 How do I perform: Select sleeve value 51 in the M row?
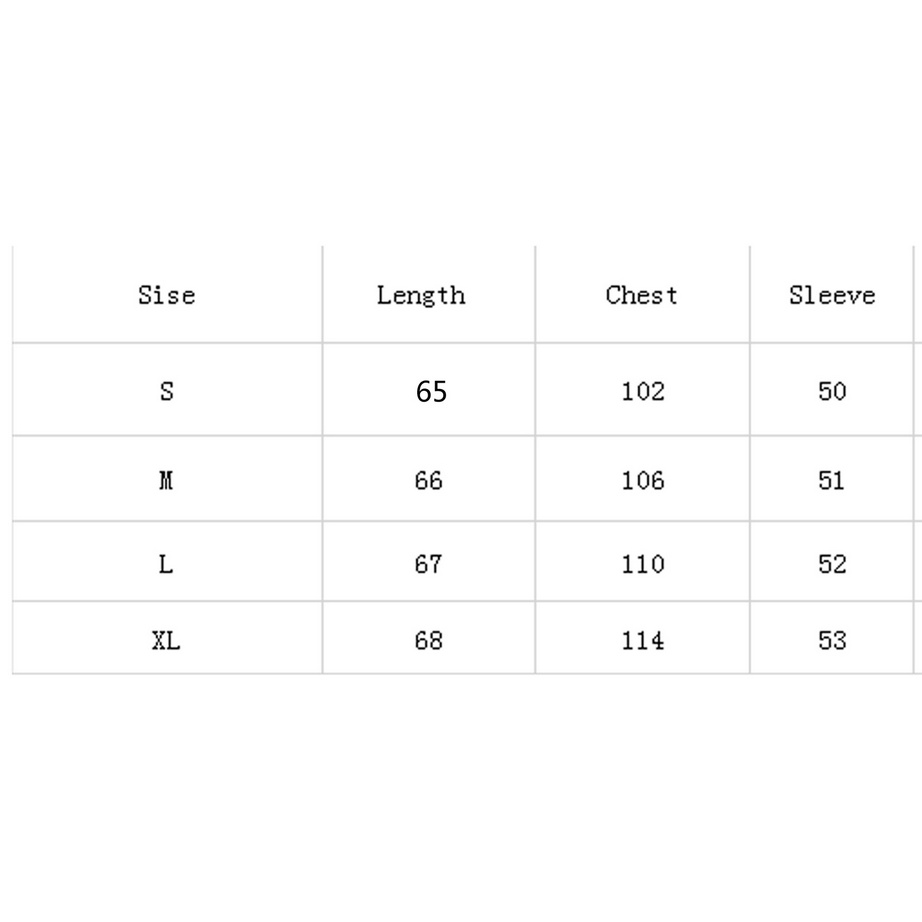point(832,481)
